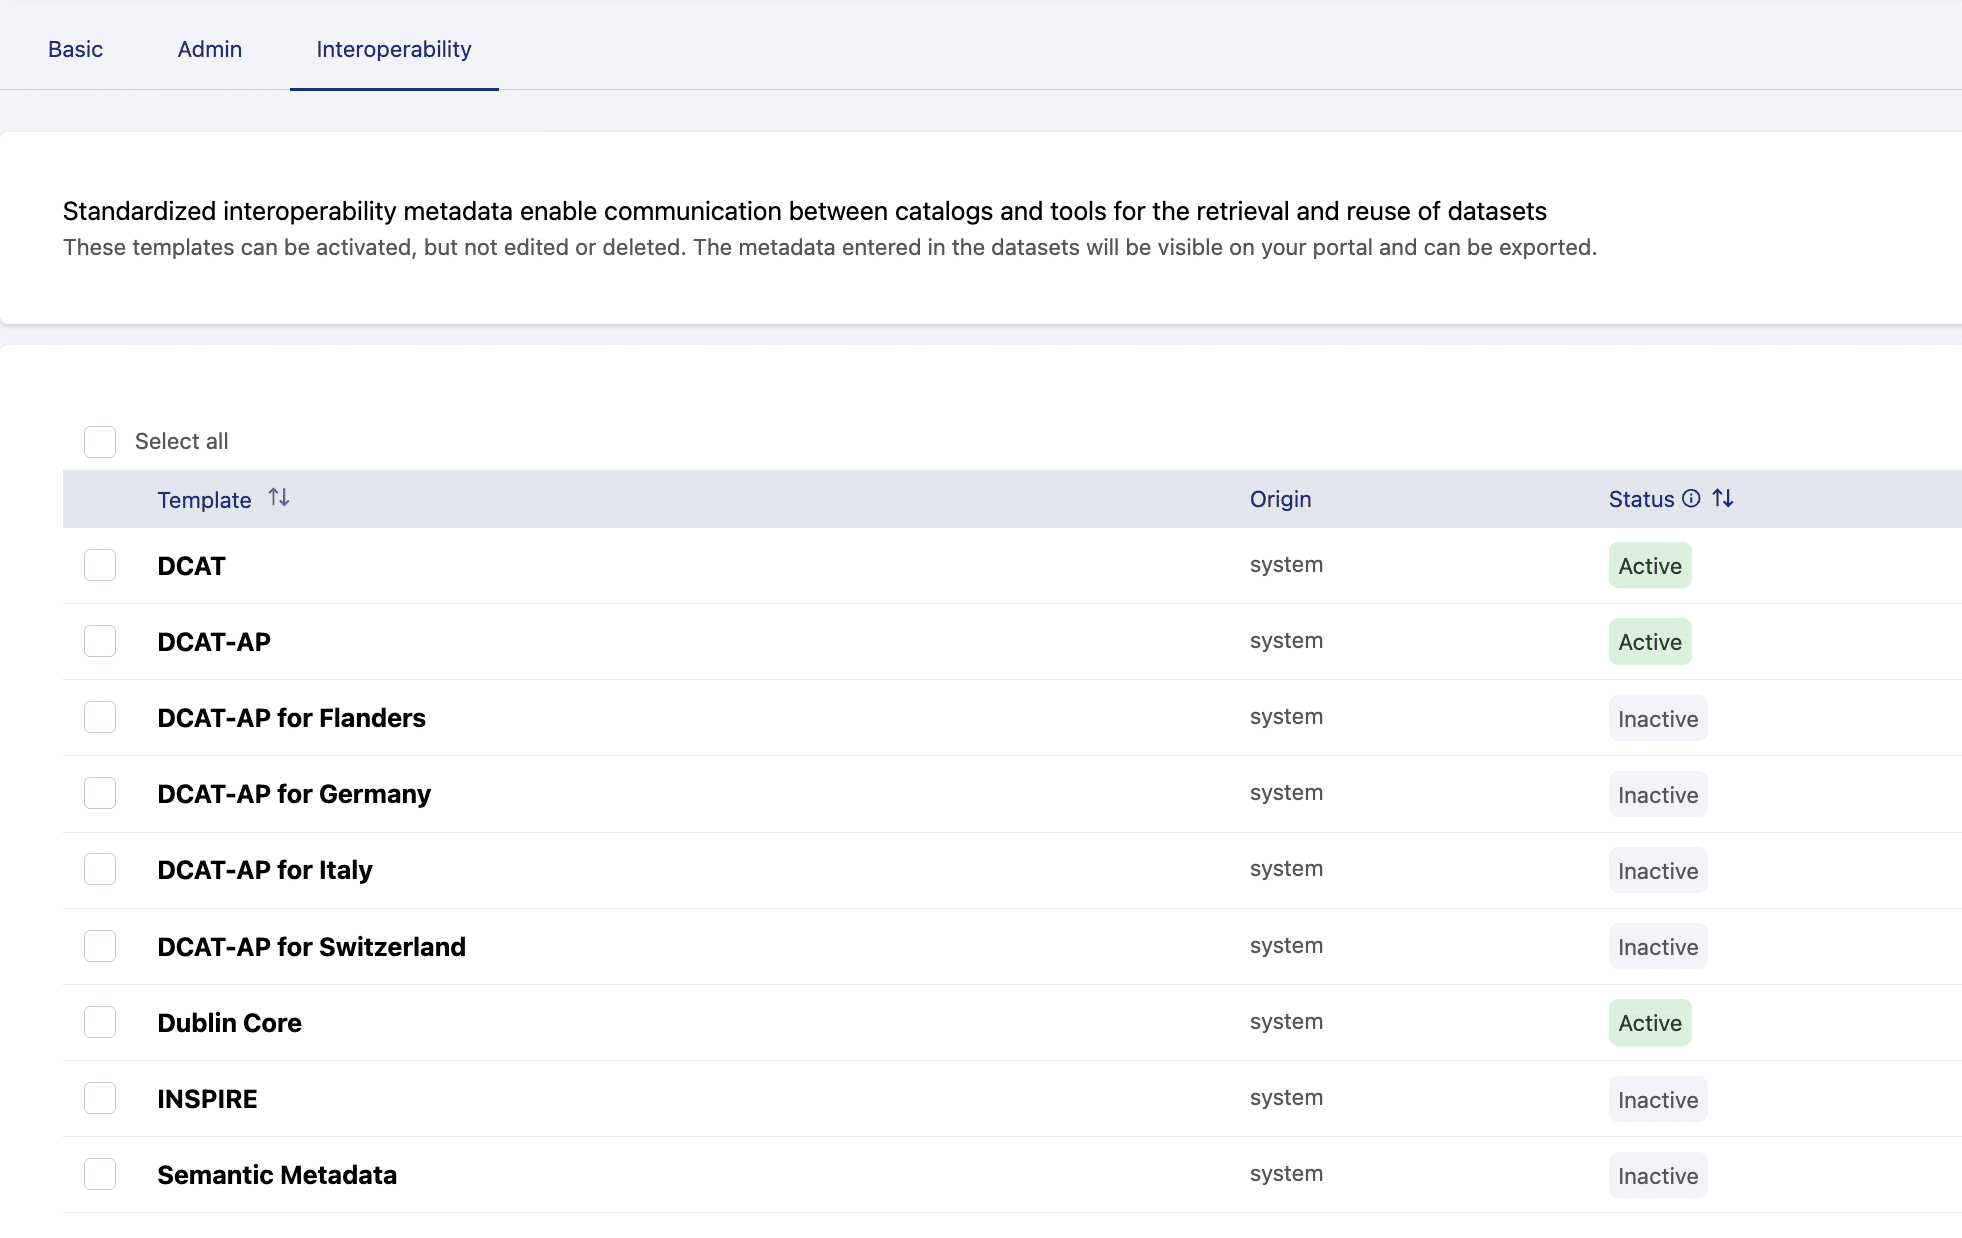The height and width of the screenshot is (1238, 1962).
Task: Click the Status info icon
Action: [x=1691, y=499]
